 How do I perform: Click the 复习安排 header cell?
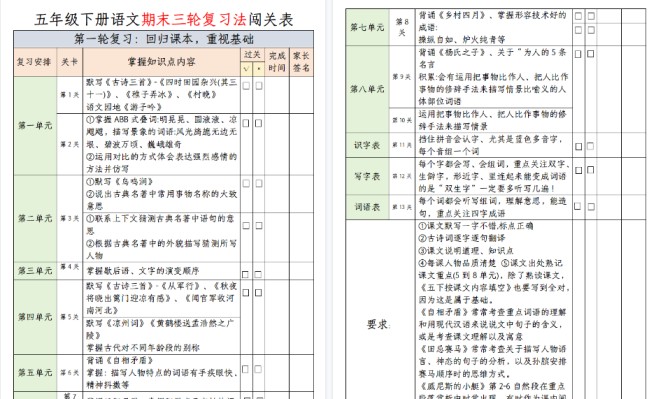point(35,62)
